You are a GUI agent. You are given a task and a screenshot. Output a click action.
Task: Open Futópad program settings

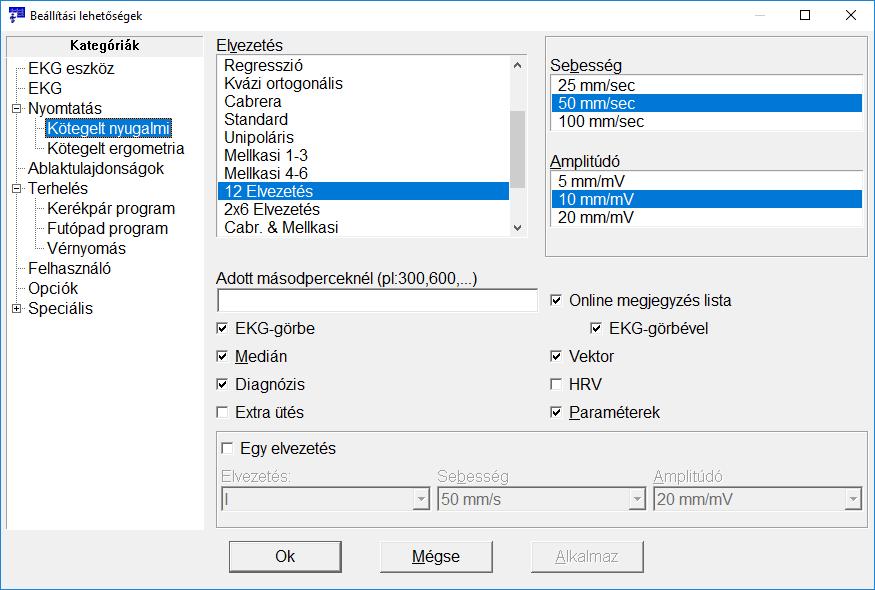coord(107,228)
